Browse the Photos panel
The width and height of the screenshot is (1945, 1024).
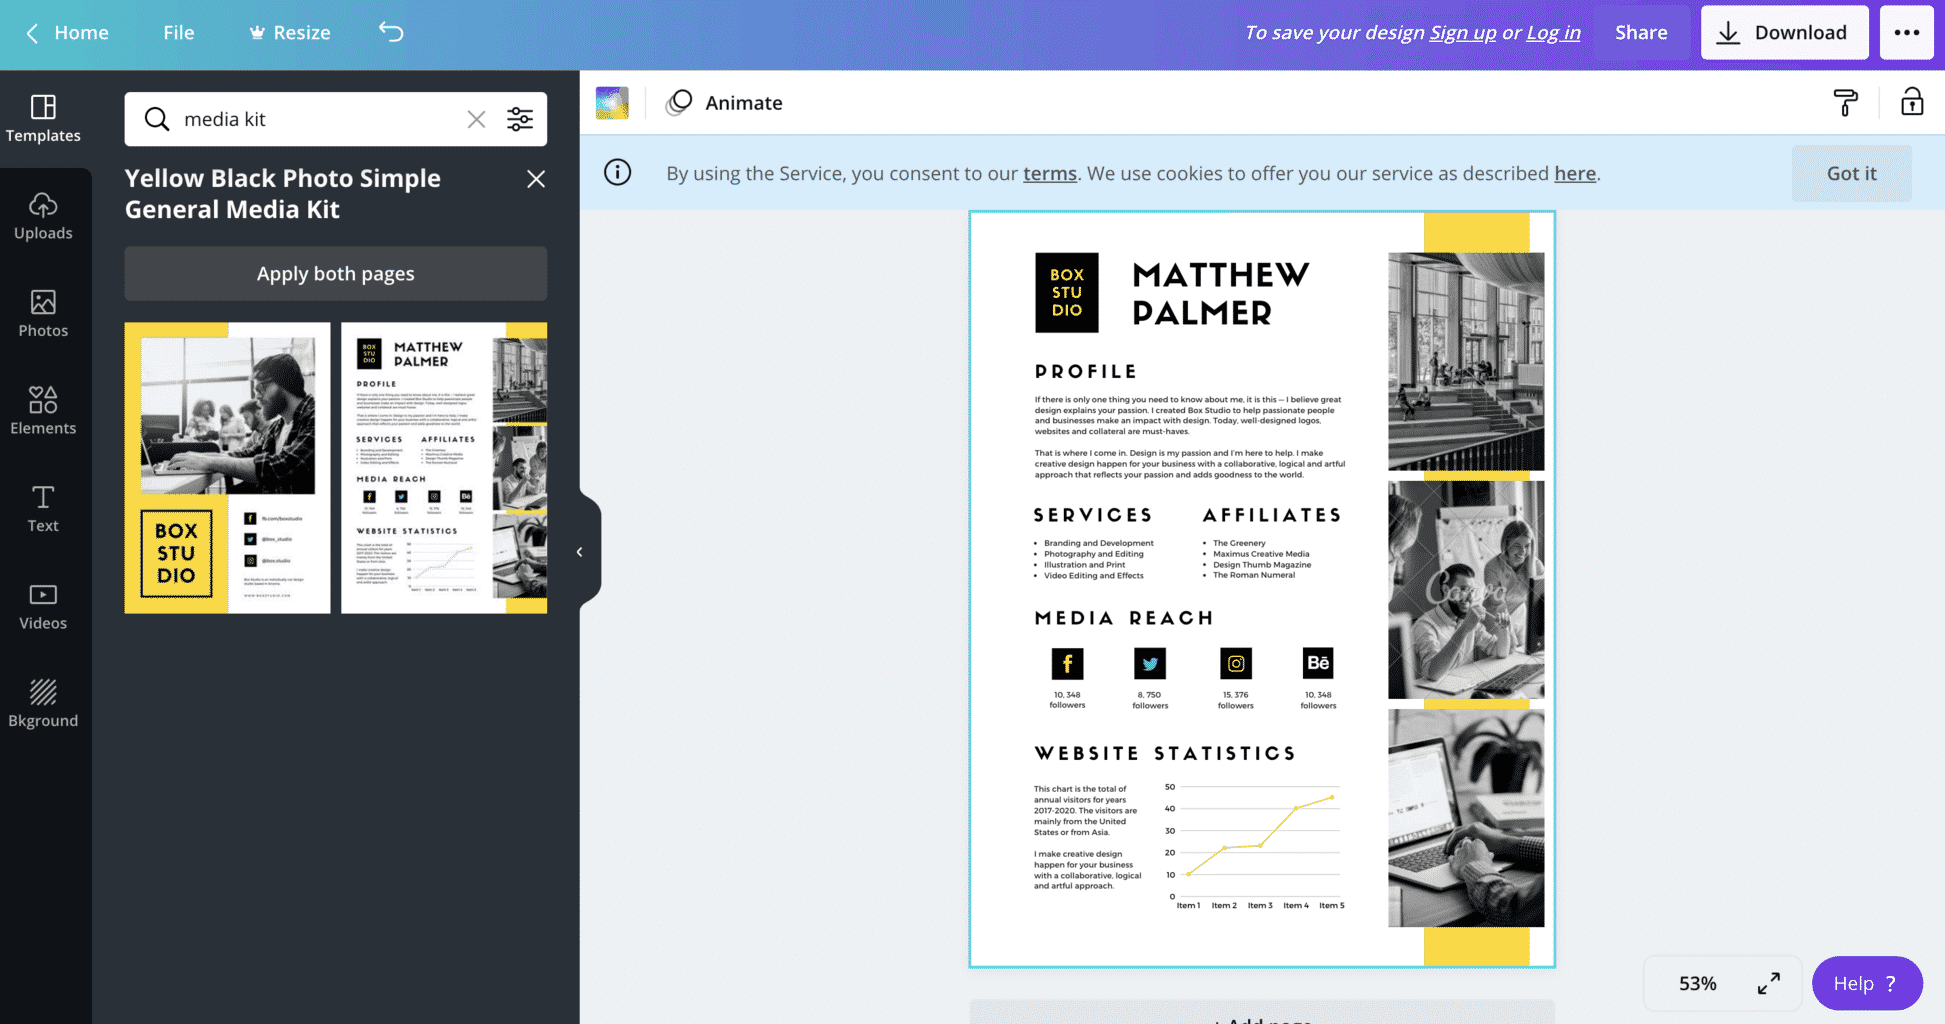[x=44, y=313]
